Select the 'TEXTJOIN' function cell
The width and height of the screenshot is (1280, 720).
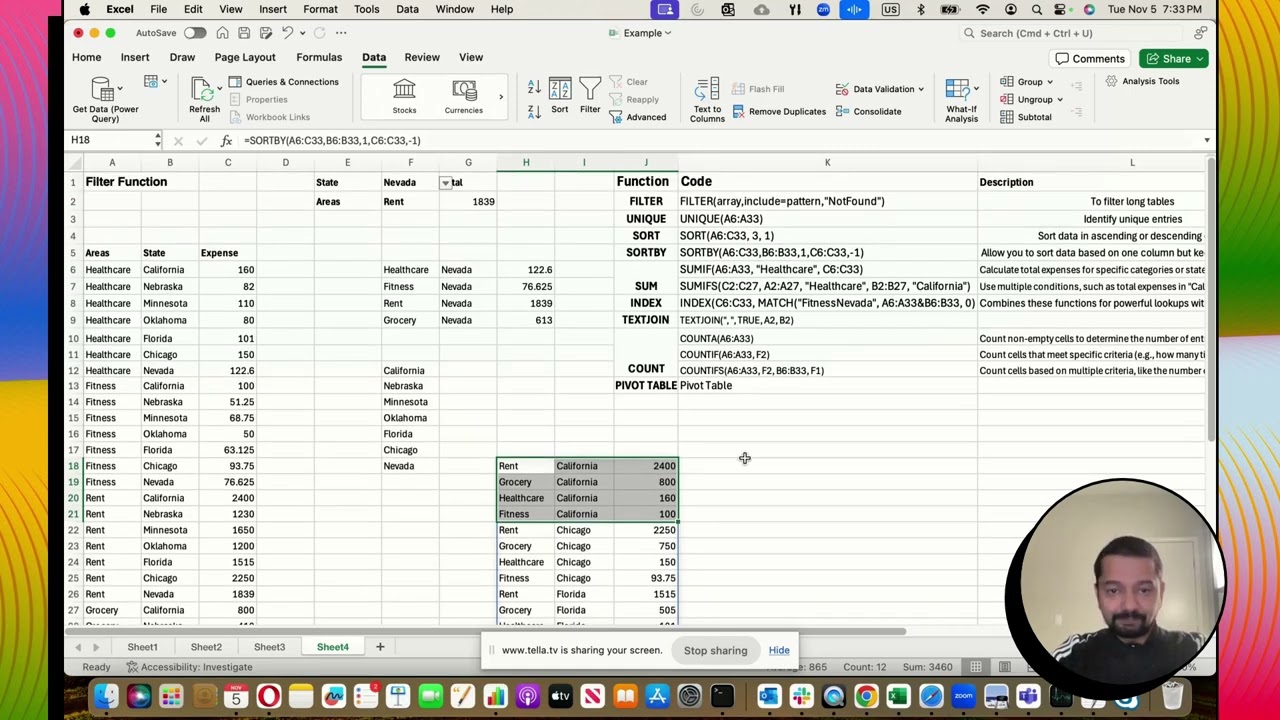645,320
